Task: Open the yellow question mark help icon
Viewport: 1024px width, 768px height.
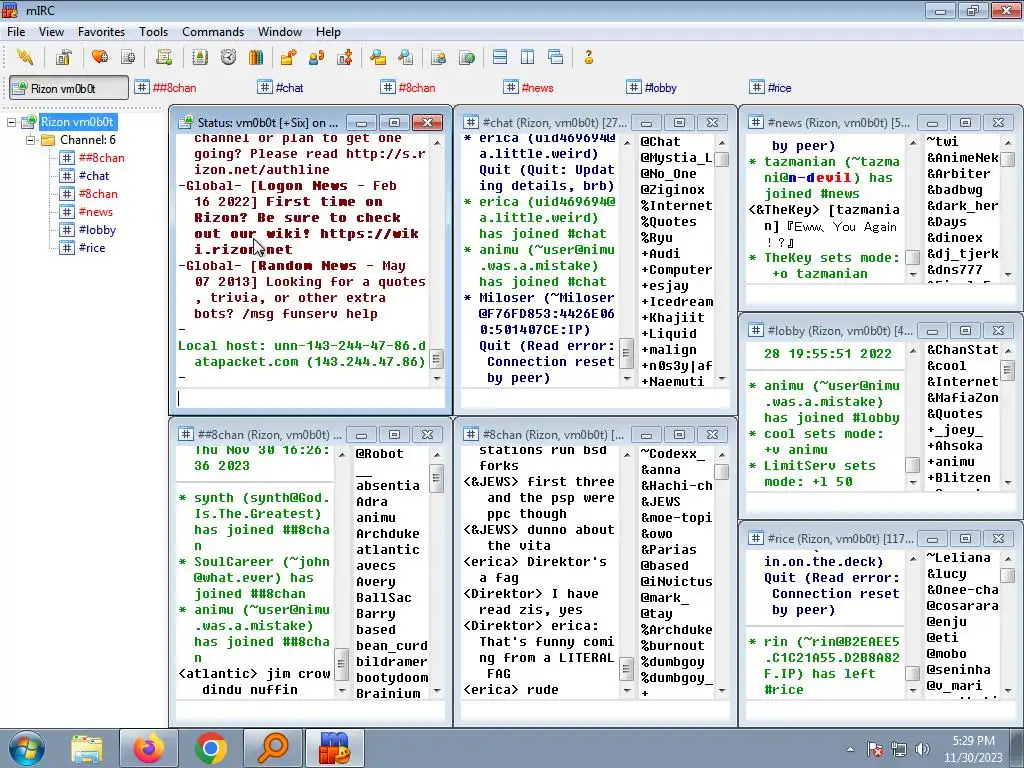Action: [589, 57]
